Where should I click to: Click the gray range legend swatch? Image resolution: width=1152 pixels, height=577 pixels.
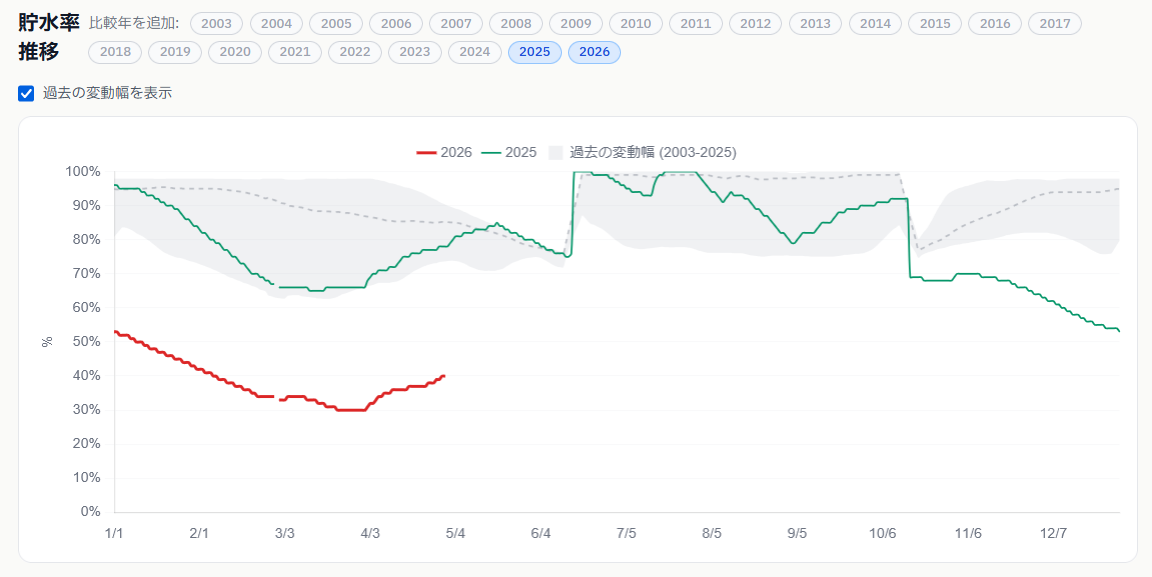(555, 153)
